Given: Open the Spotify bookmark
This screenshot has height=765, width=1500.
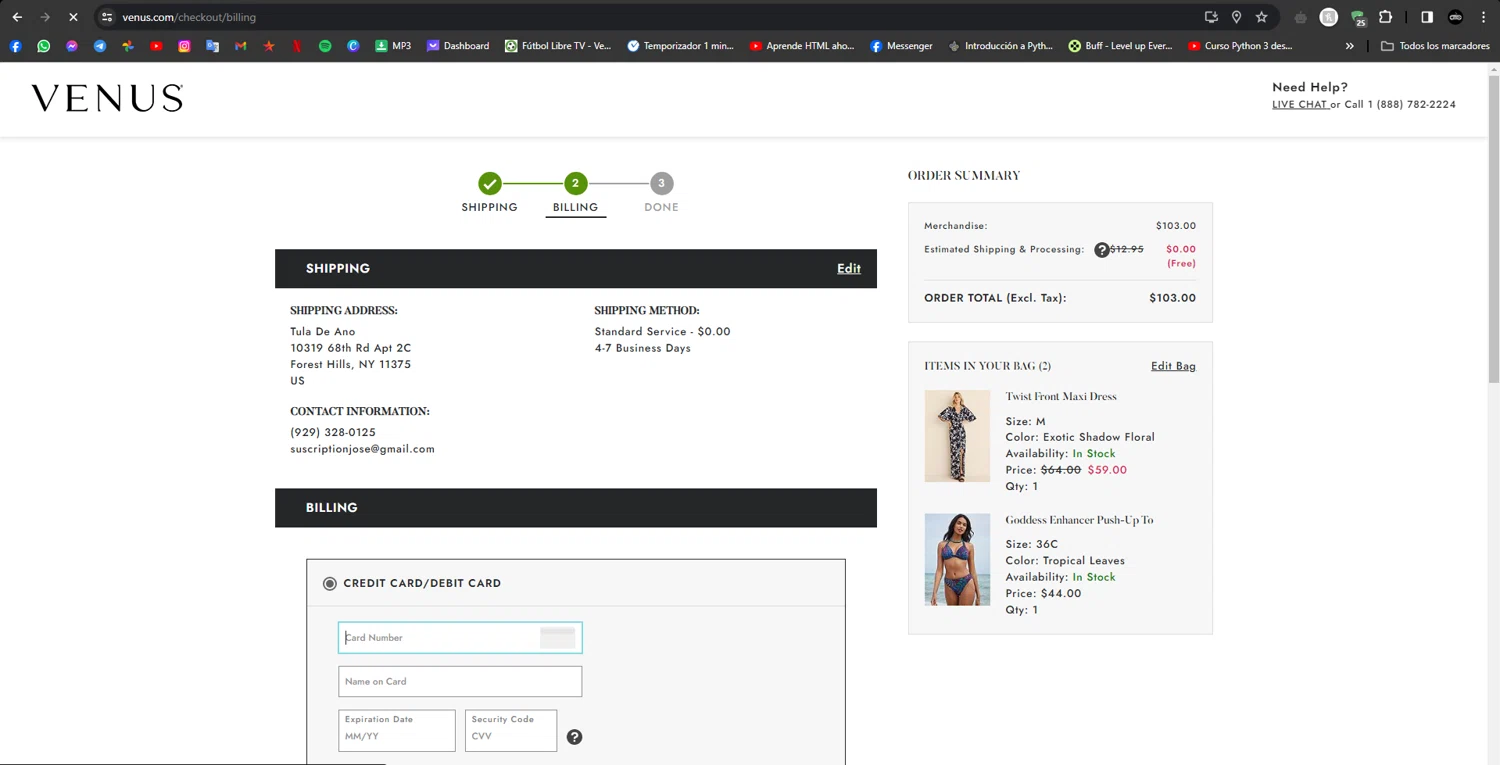Looking at the screenshot, I should 325,46.
